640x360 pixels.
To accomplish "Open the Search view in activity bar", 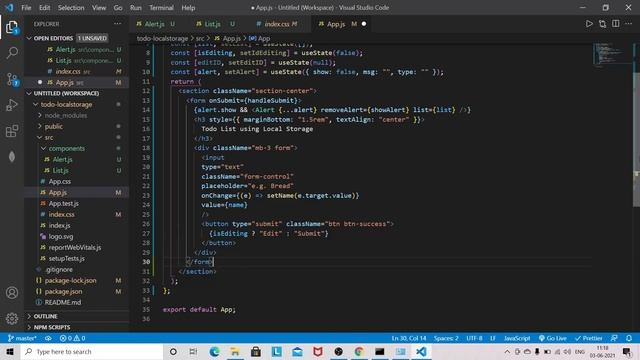I will coord(12,53).
